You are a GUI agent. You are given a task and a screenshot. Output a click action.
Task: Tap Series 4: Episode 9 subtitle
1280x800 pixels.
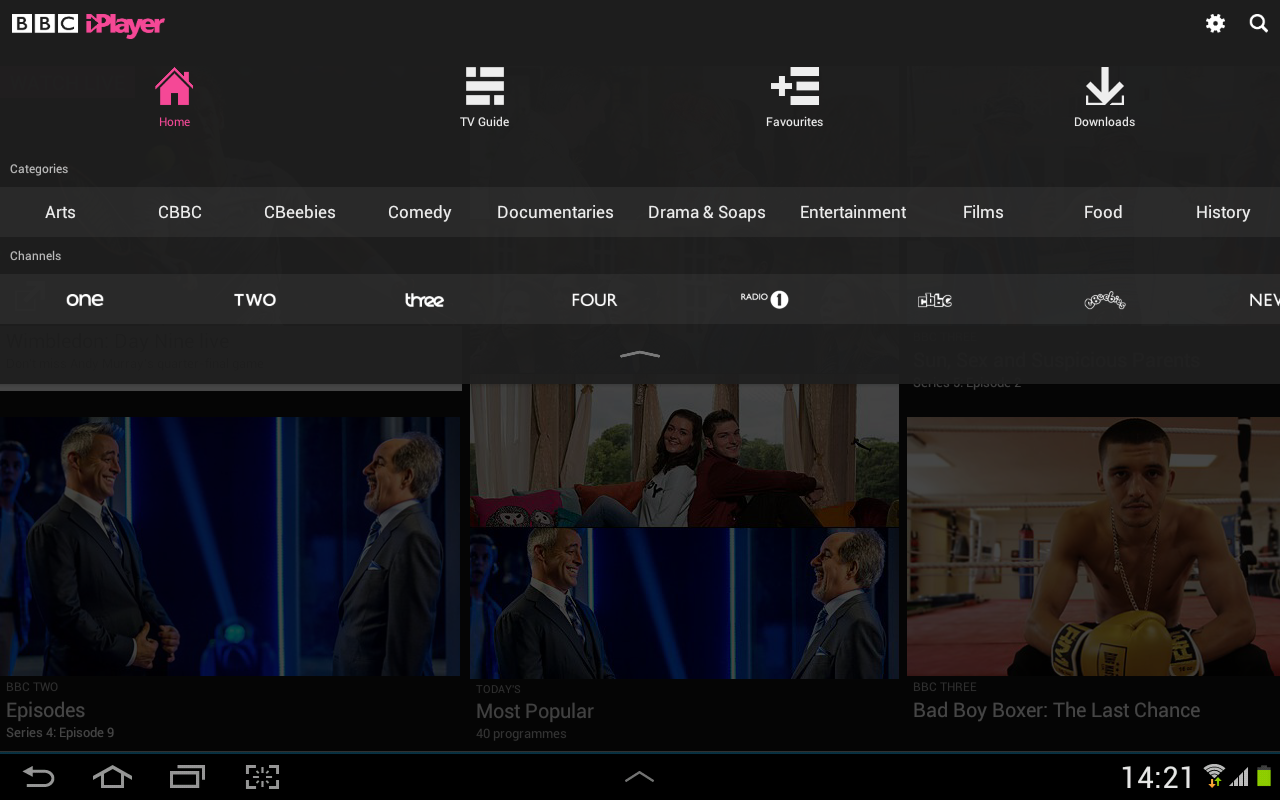[x=60, y=733]
